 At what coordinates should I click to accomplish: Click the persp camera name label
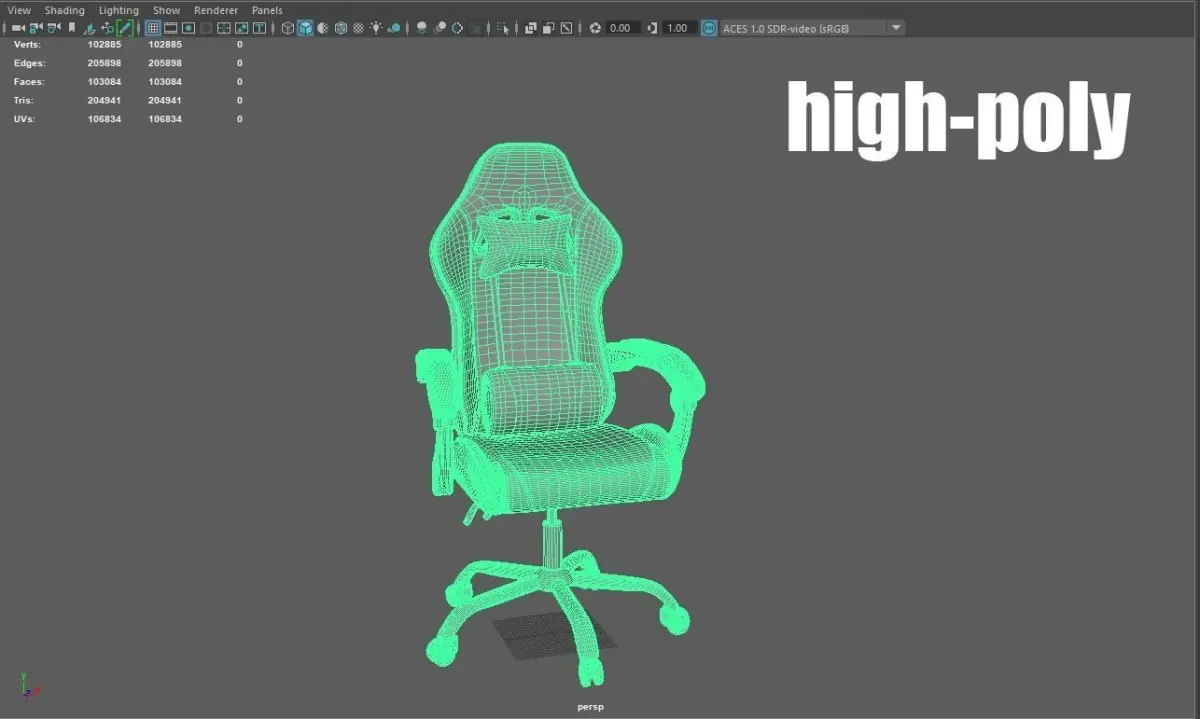(x=591, y=707)
